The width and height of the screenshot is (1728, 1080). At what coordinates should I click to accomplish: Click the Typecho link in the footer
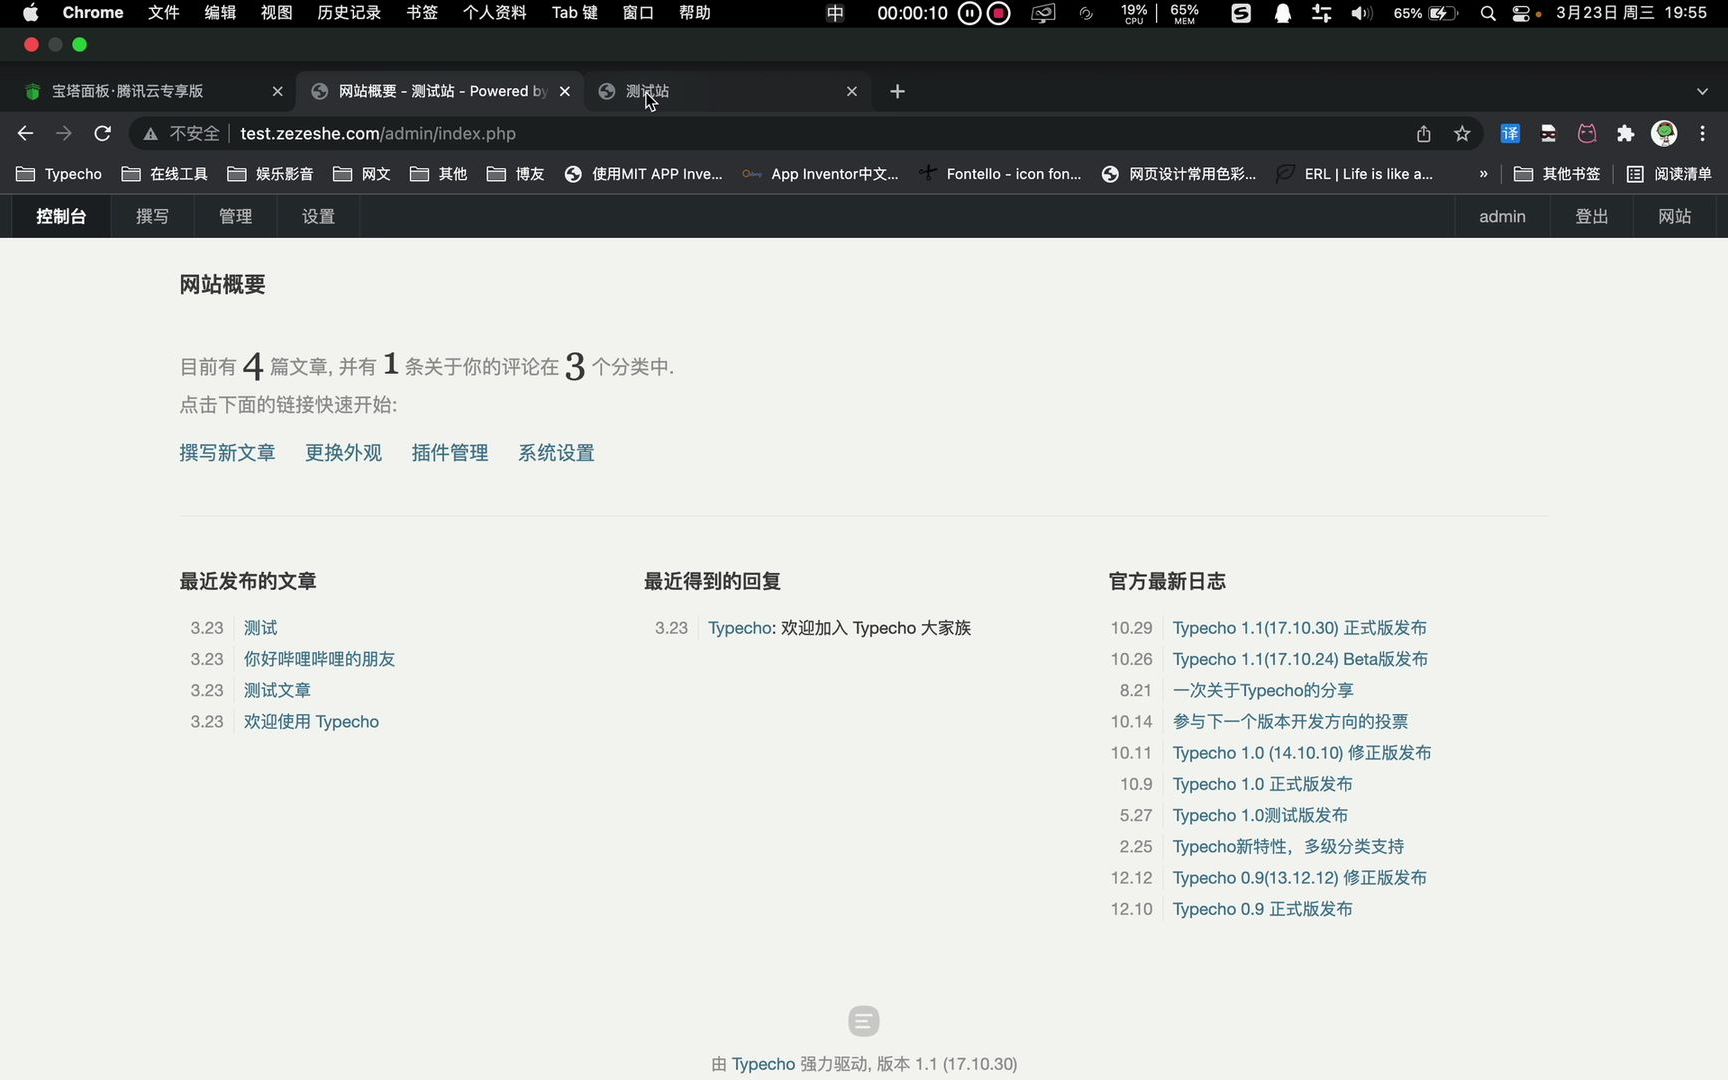click(763, 1064)
